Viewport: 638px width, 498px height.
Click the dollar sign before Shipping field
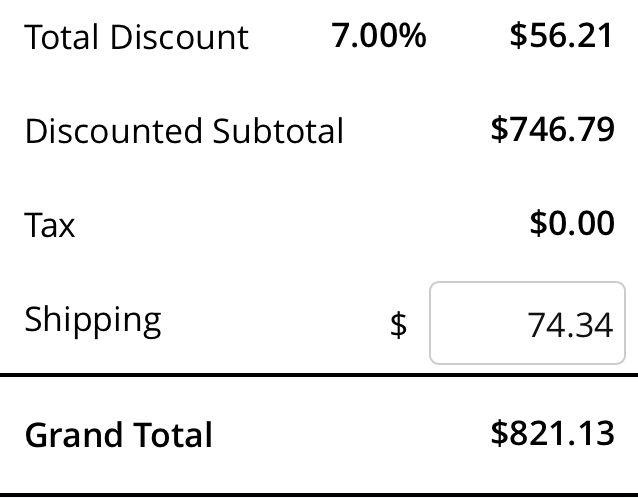(x=398, y=325)
